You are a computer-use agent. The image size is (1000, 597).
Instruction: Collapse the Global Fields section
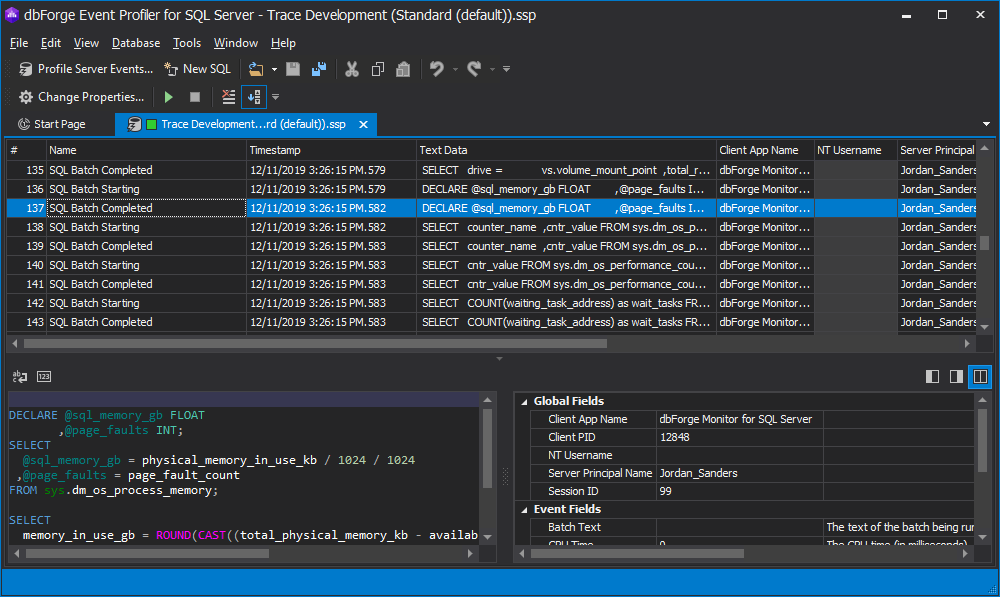(x=523, y=401)
